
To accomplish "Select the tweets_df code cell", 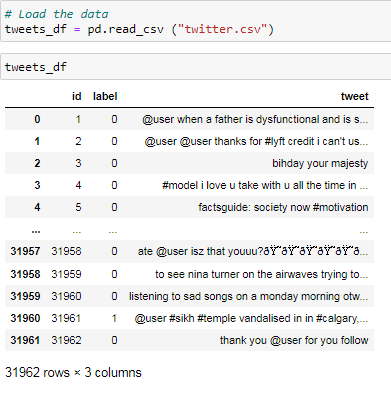I will tap(196, 67).
